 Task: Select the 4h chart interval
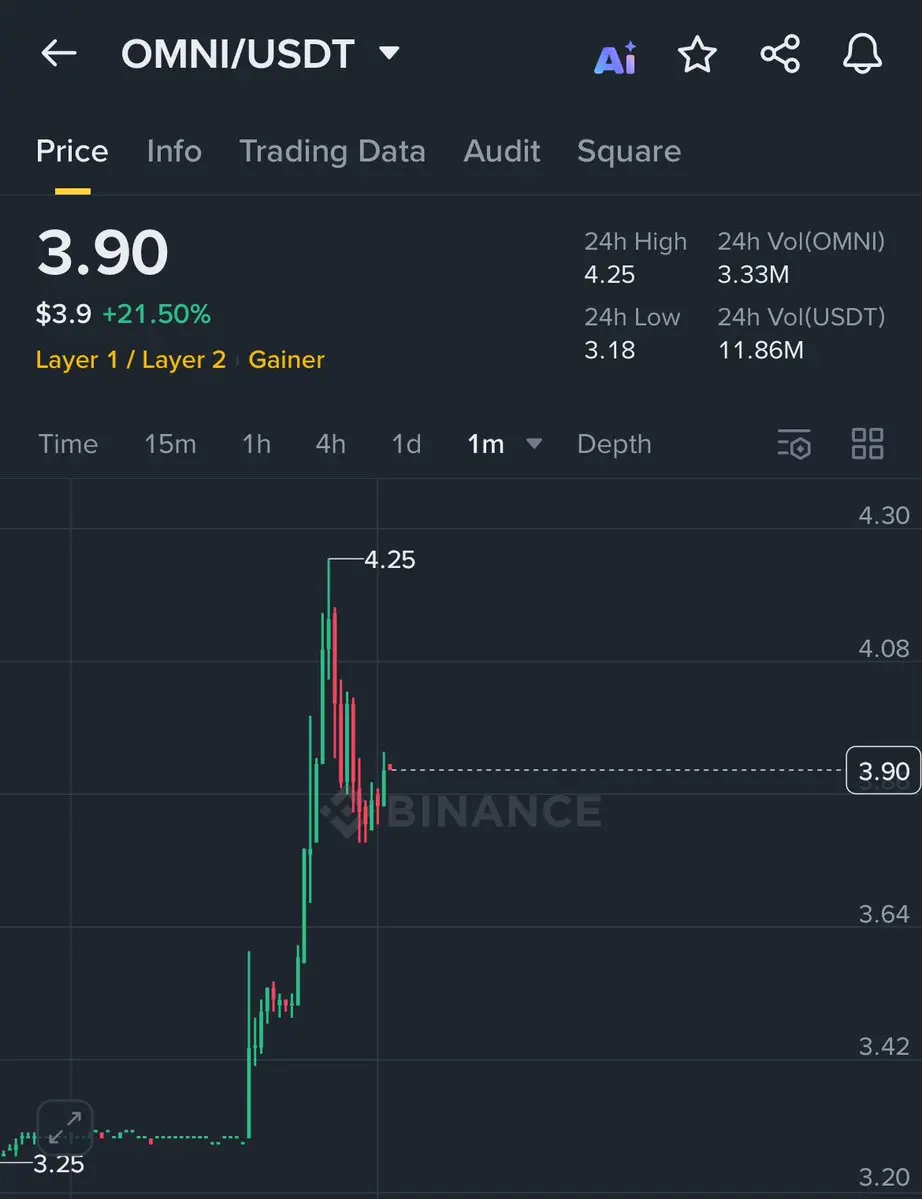pos(330,444)
